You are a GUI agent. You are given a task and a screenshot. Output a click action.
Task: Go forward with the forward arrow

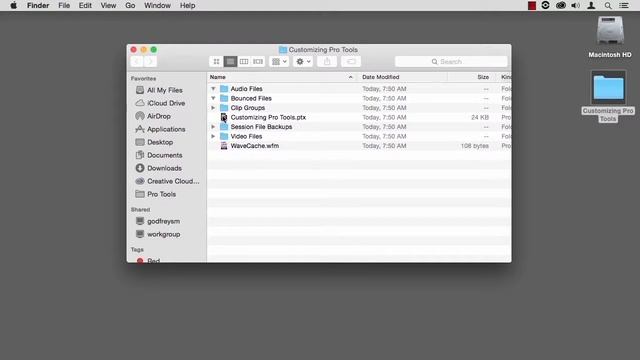150,62
